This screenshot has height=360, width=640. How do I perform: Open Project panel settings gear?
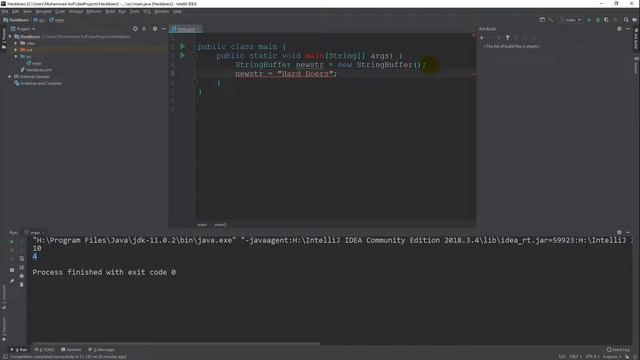click(x=155, y=29)
